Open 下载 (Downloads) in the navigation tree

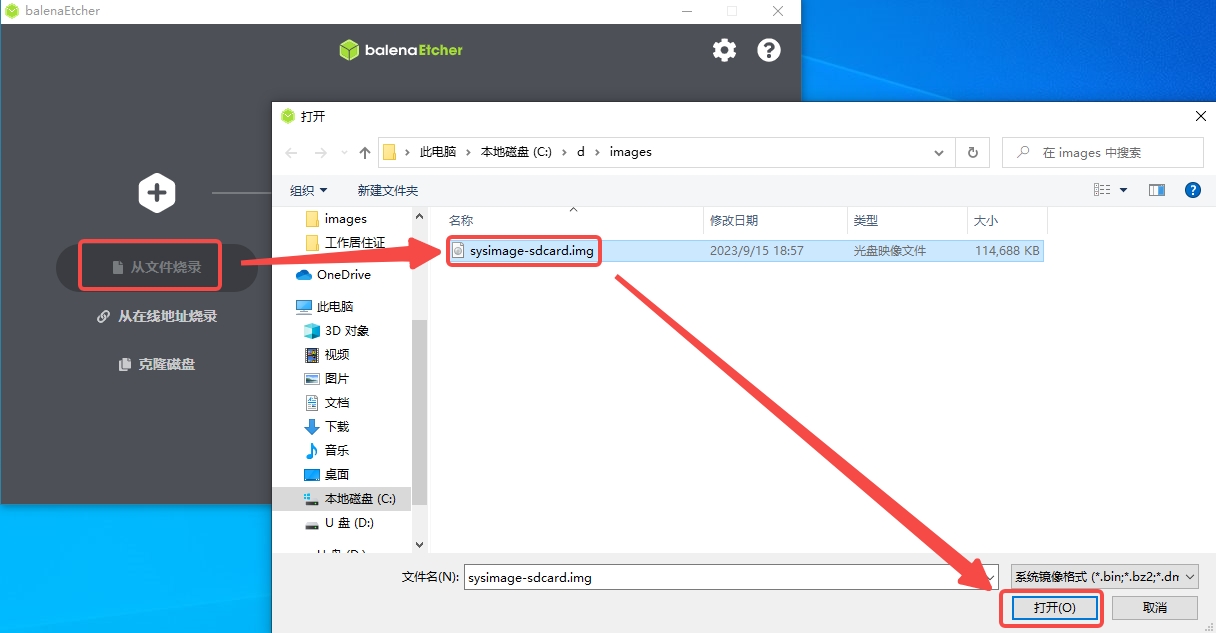pos(327,427)
